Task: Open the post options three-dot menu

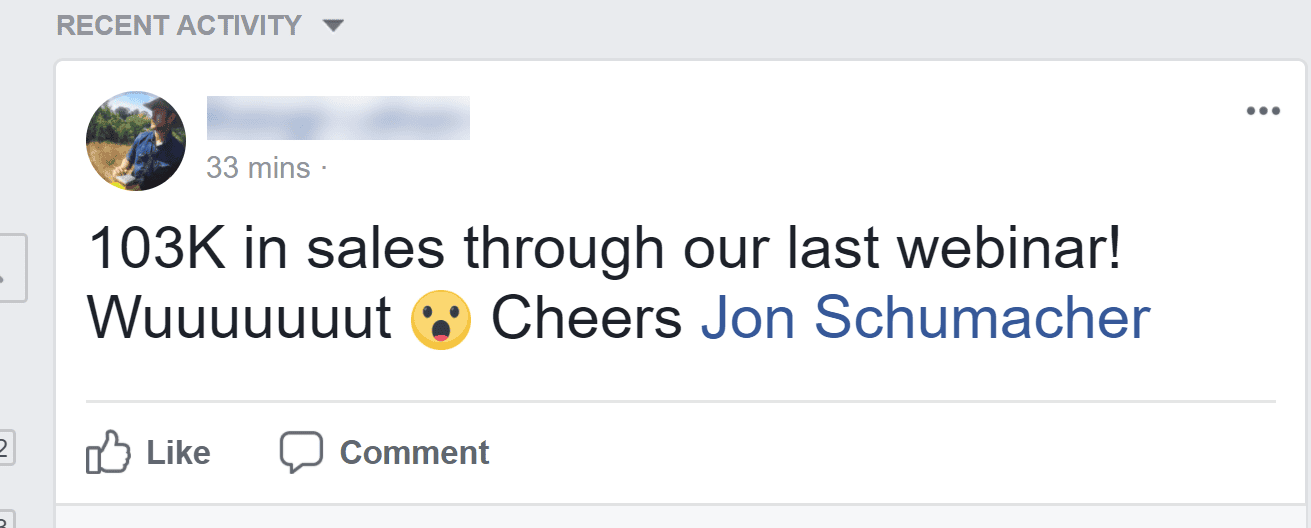Action: point(1263,111)
